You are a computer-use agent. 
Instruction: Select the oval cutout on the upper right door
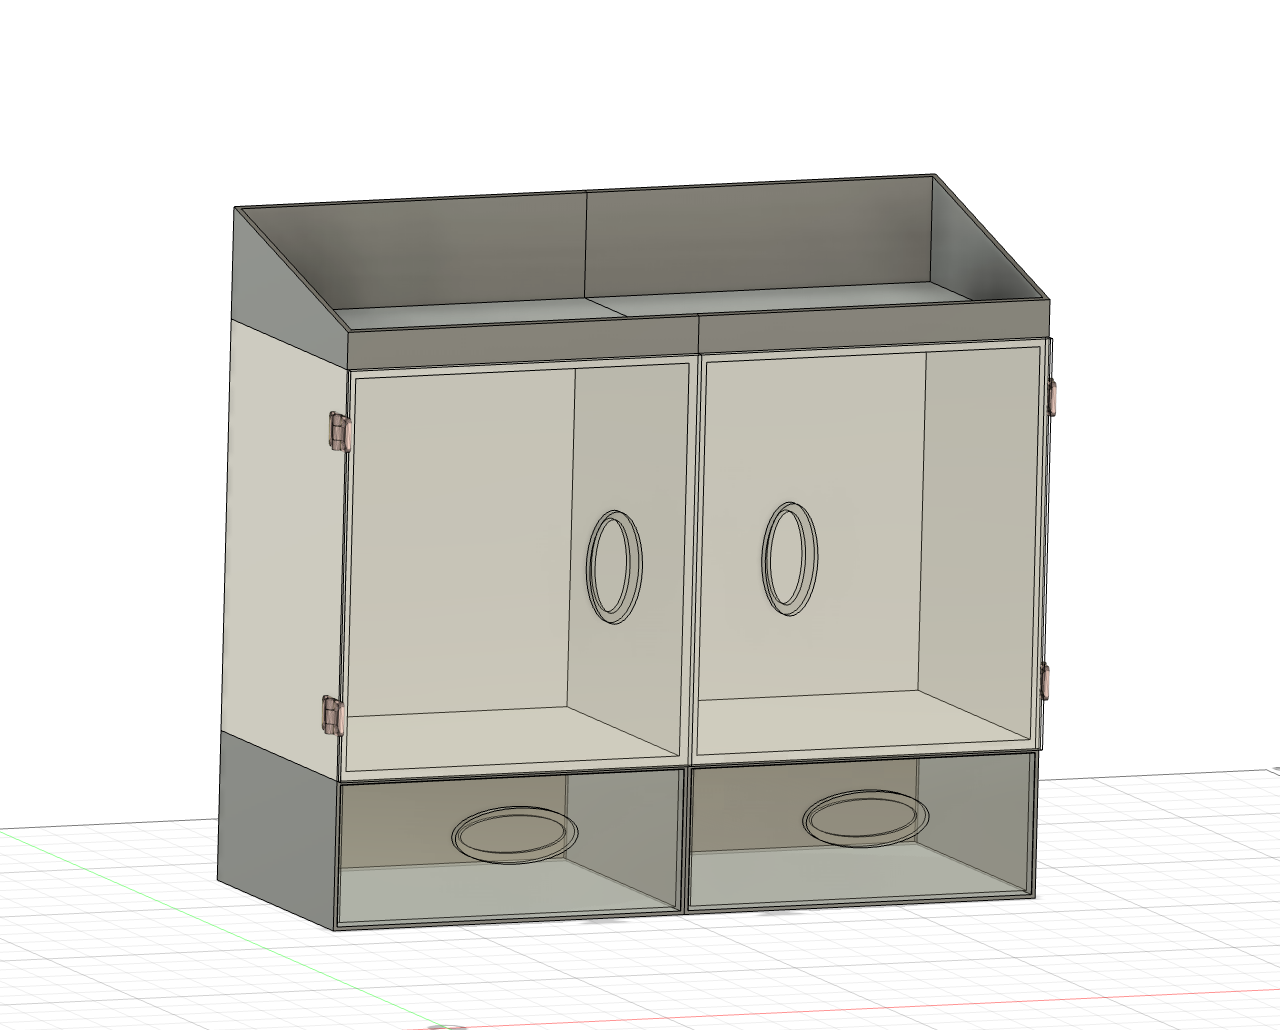click(x=789, y=558)
